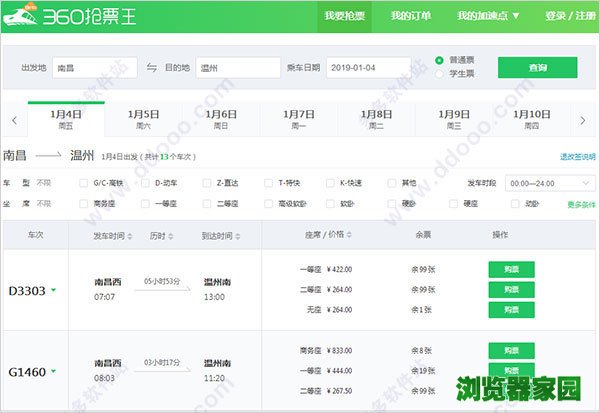Swap departure and destination stations
This screenshot has height=413, width=600.
pos(152,68)
